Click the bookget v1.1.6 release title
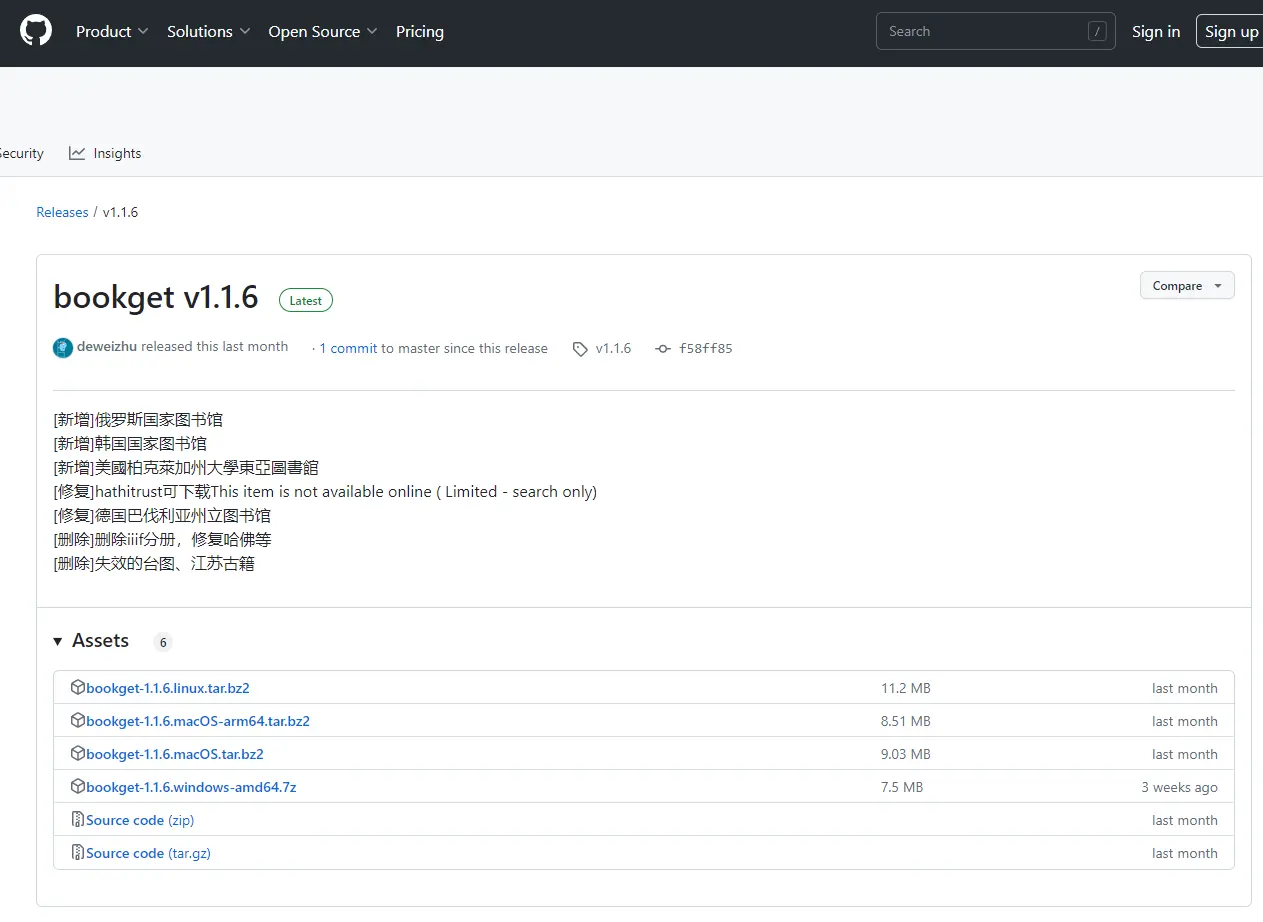 click(x=156, y=297)
